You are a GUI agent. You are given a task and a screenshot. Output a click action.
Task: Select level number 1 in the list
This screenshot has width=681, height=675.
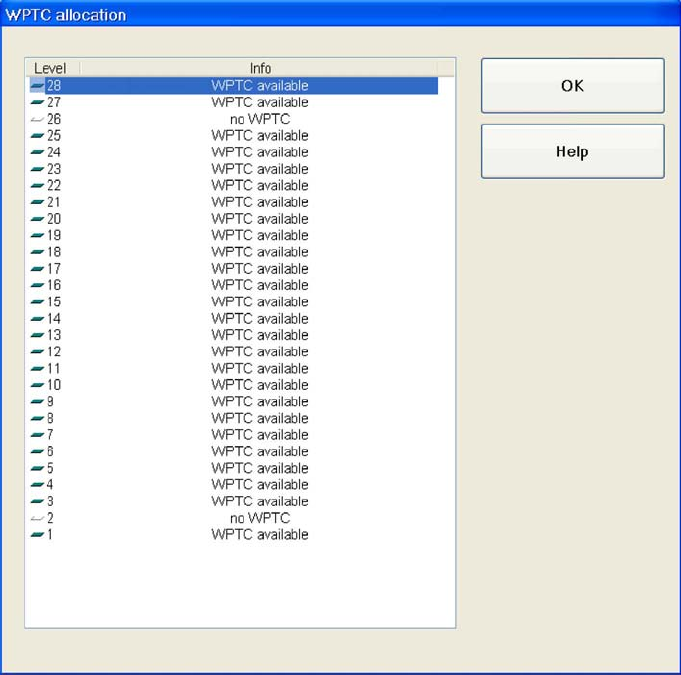click(x=50, y=534)
